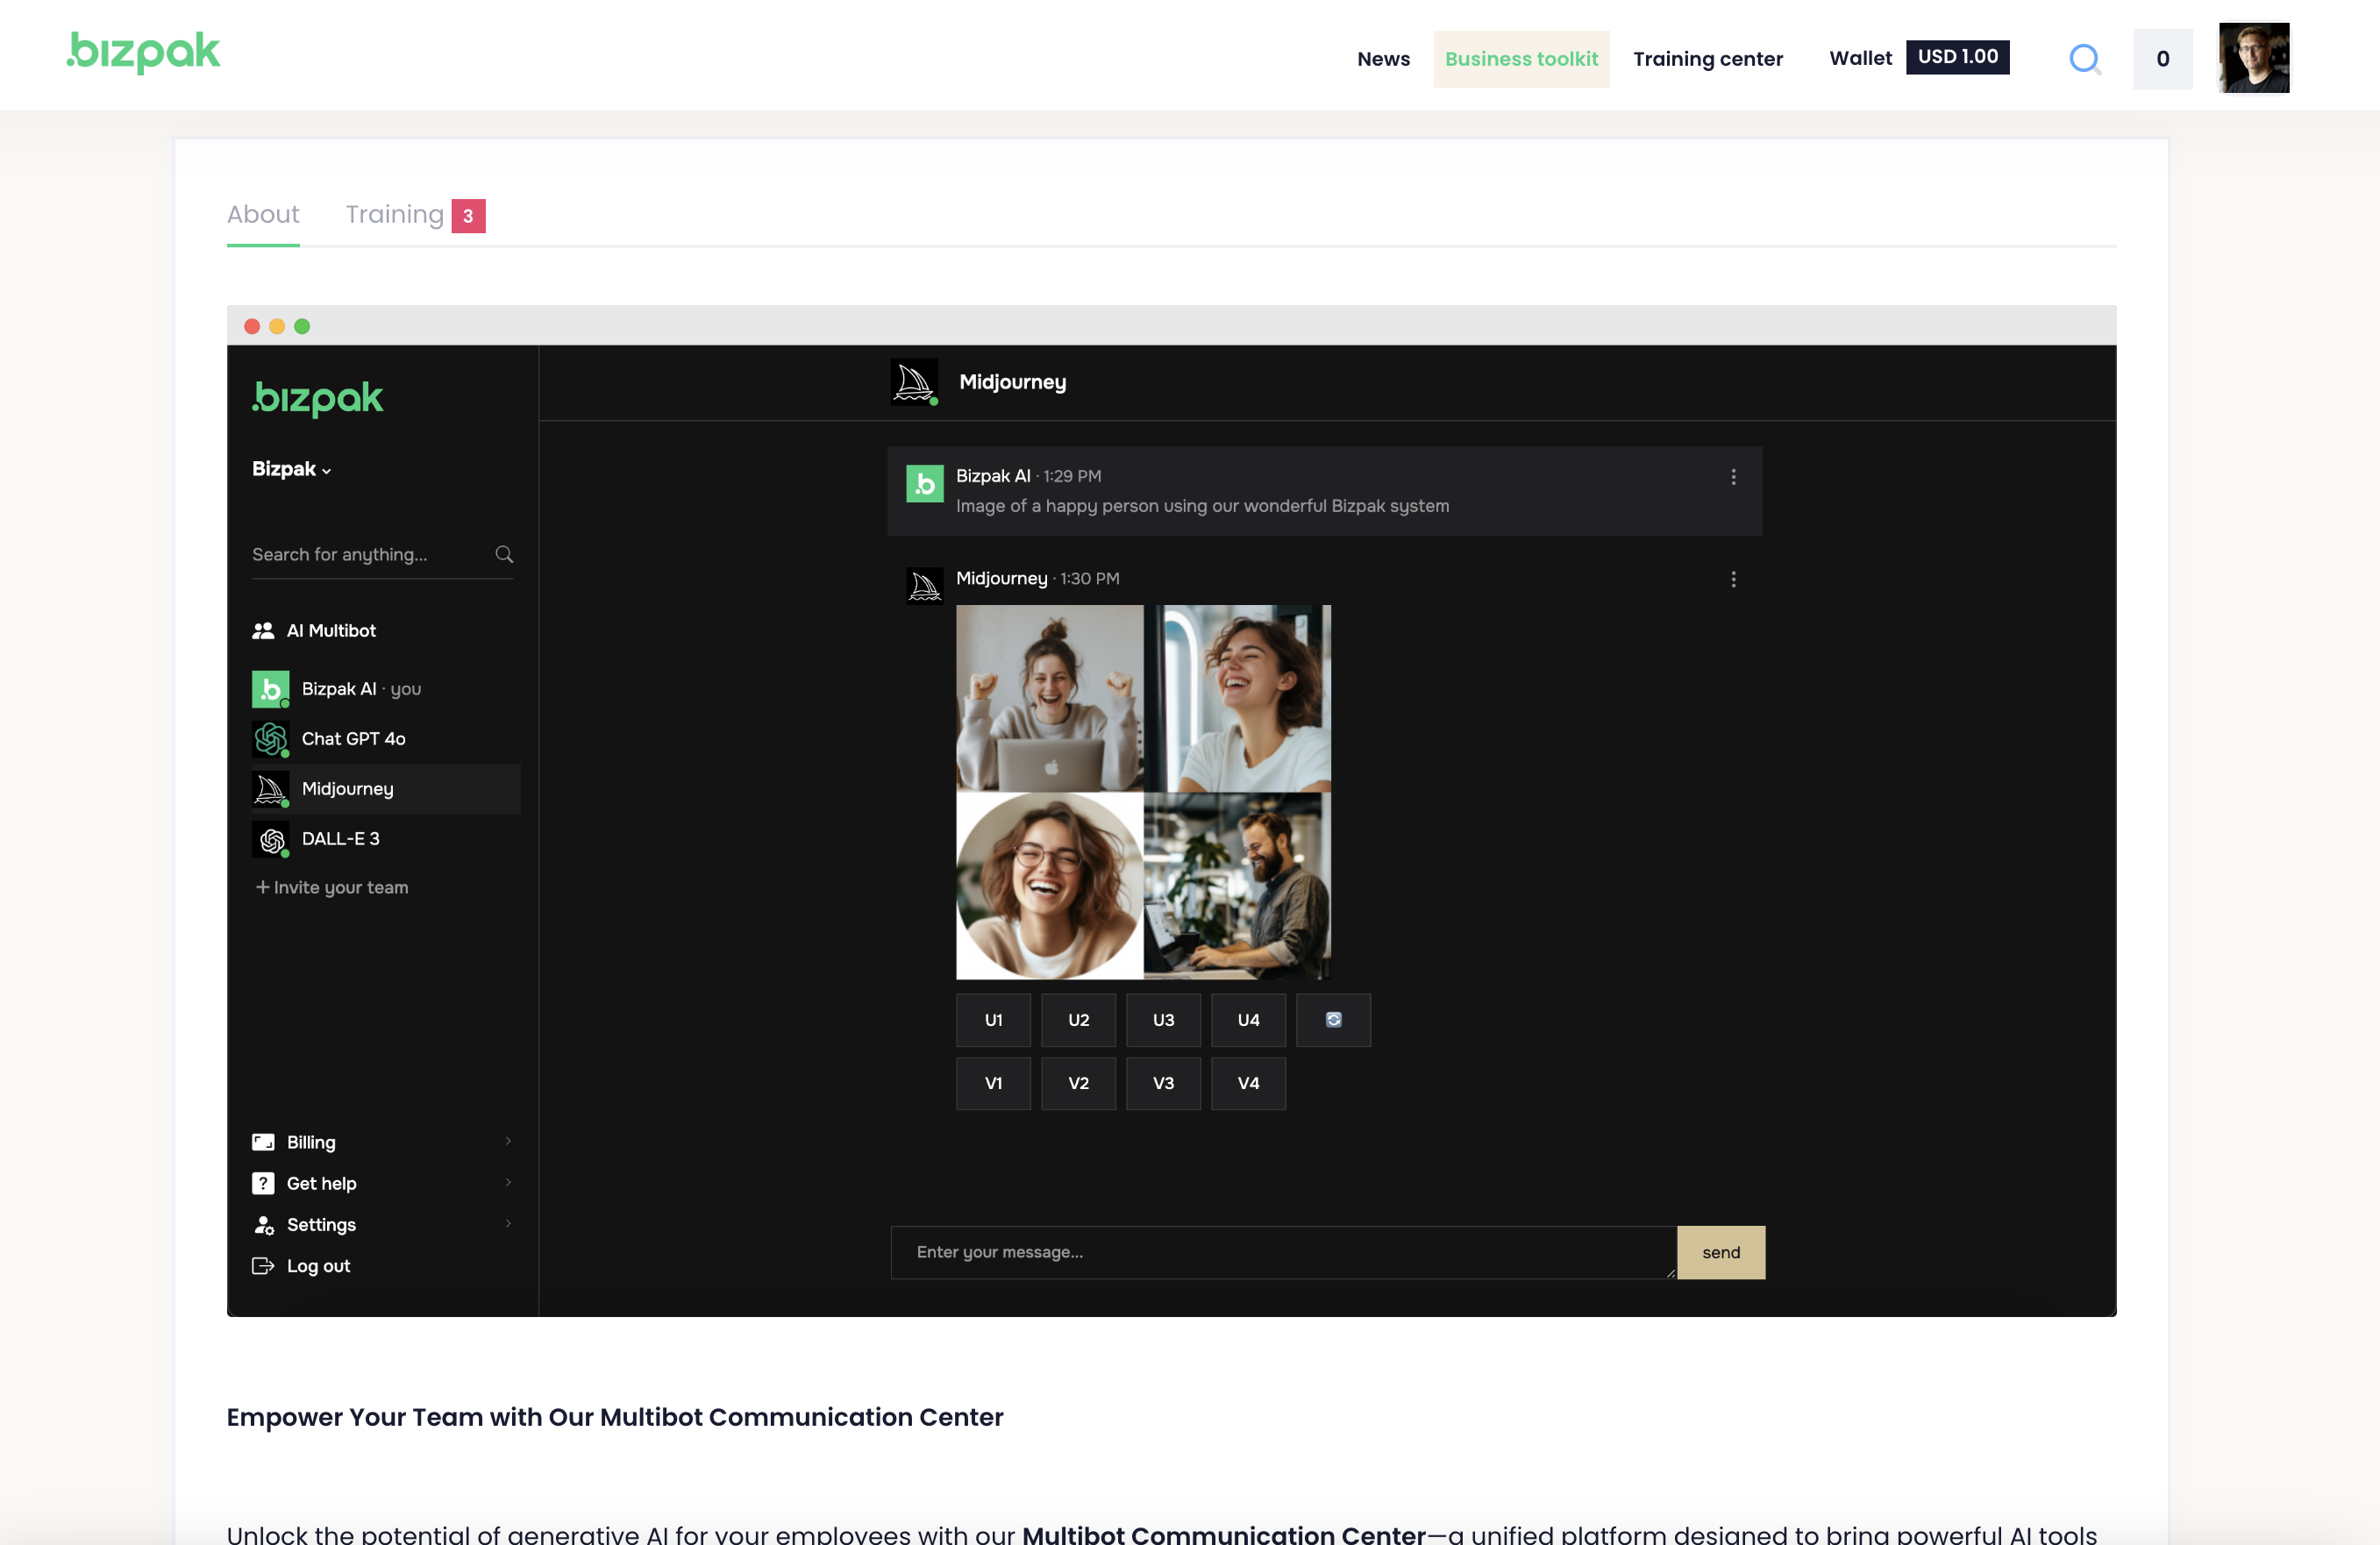
Task: Select the V3 variation option
Action: pyautogui.click(x=1163, y=1083)
